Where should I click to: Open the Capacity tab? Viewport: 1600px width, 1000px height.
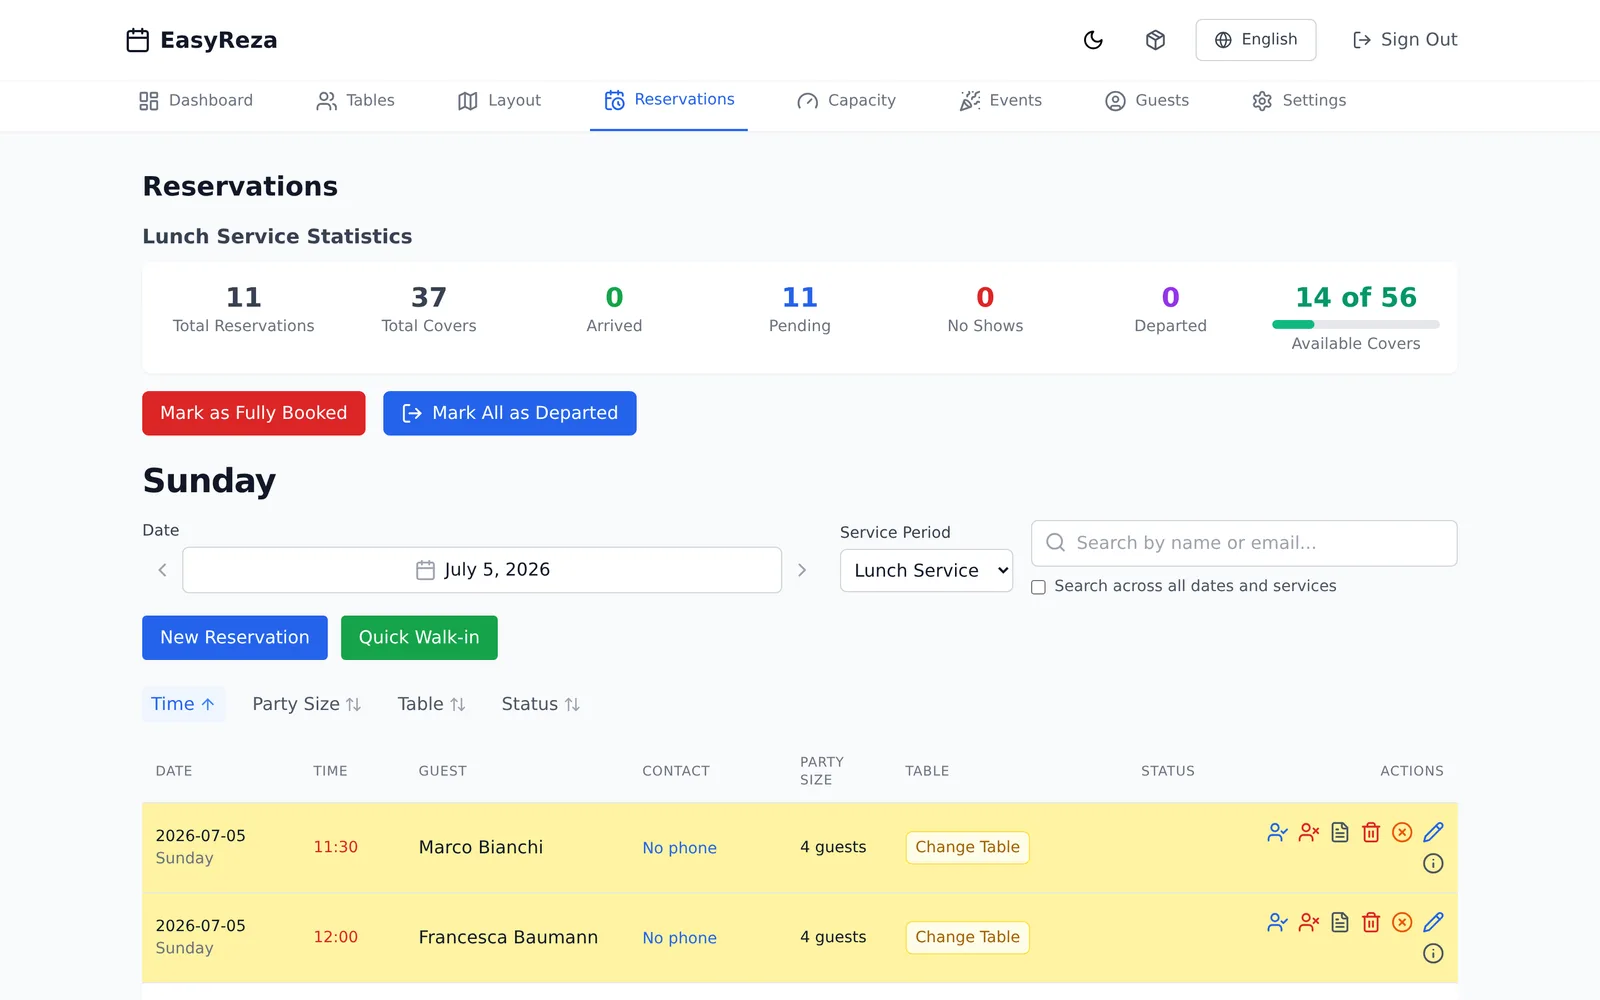tap(846, 100)
